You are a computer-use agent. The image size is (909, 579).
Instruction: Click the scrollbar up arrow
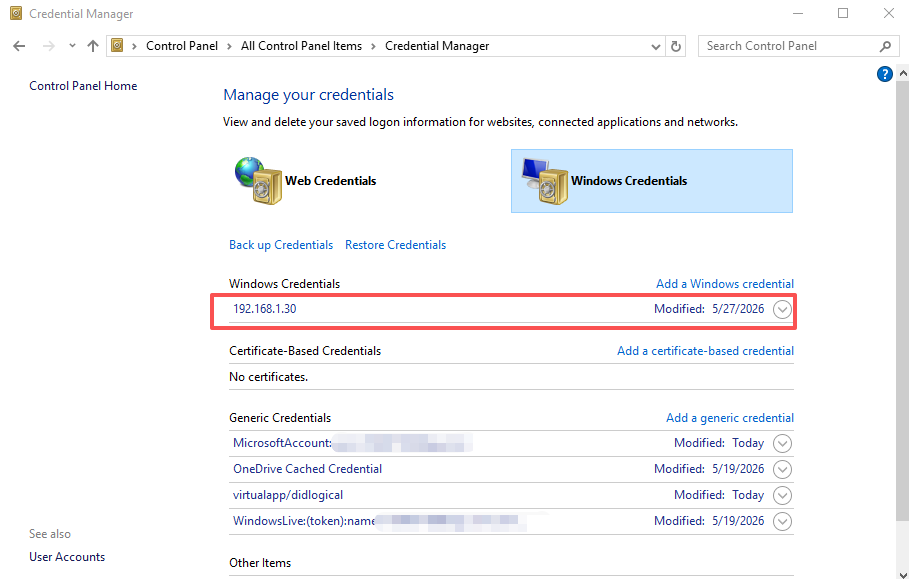click(903, 74)
